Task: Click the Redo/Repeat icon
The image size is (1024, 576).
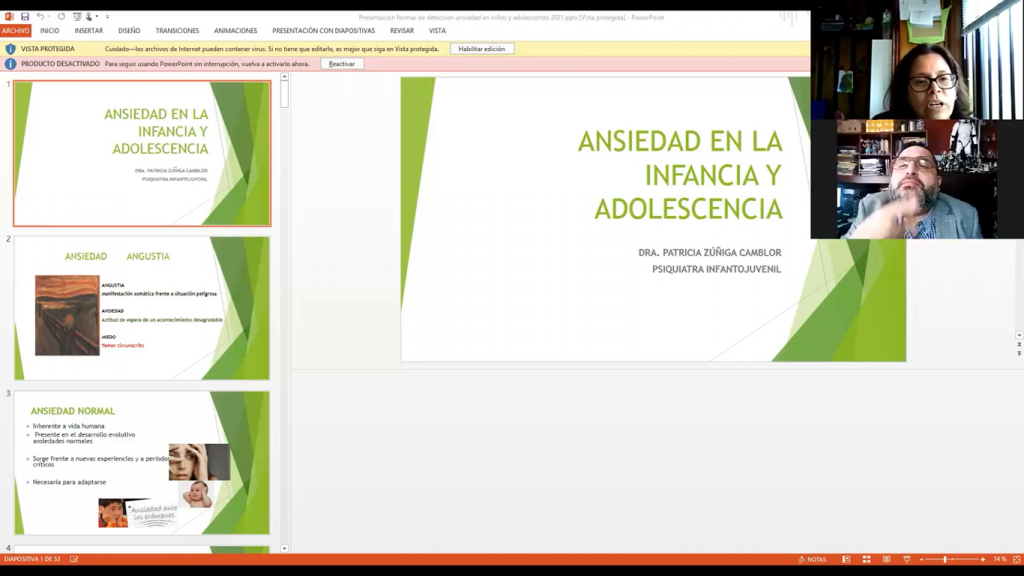Action: coord(61,17)
